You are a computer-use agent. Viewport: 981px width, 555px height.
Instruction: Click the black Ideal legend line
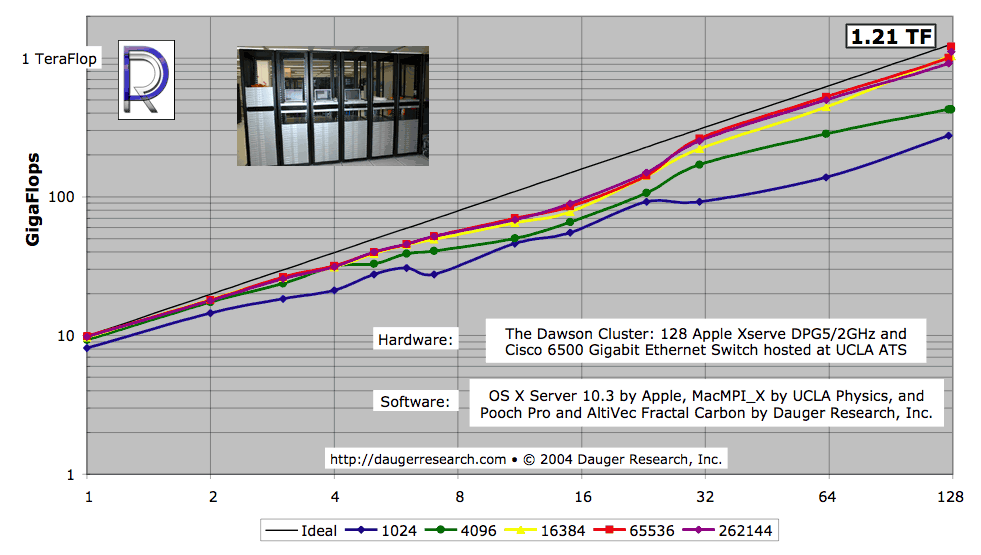click(x=281, y=531)
